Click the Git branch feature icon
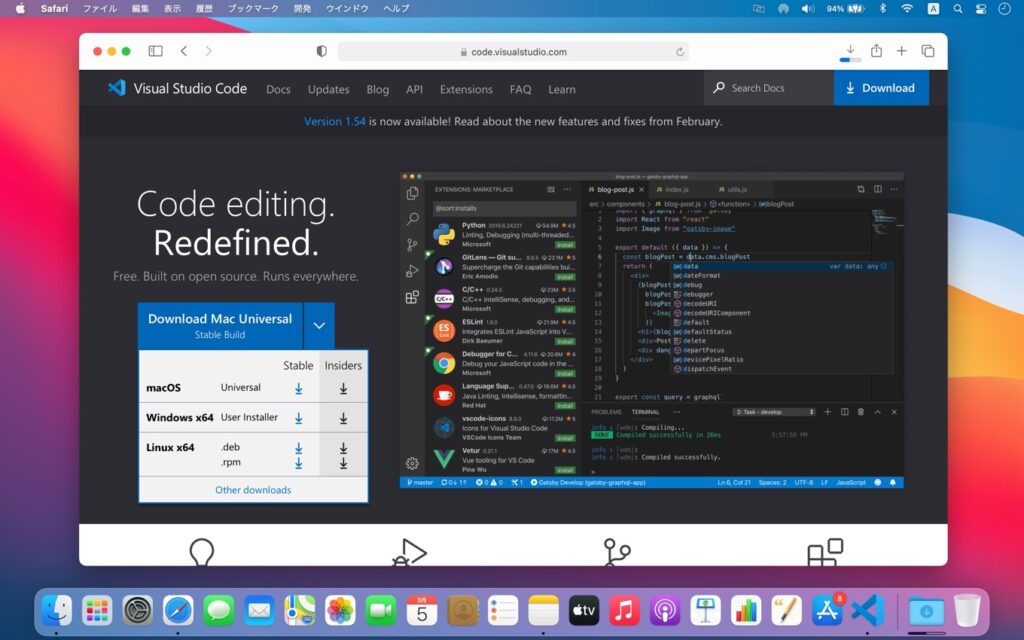 [x=616, y=552]
